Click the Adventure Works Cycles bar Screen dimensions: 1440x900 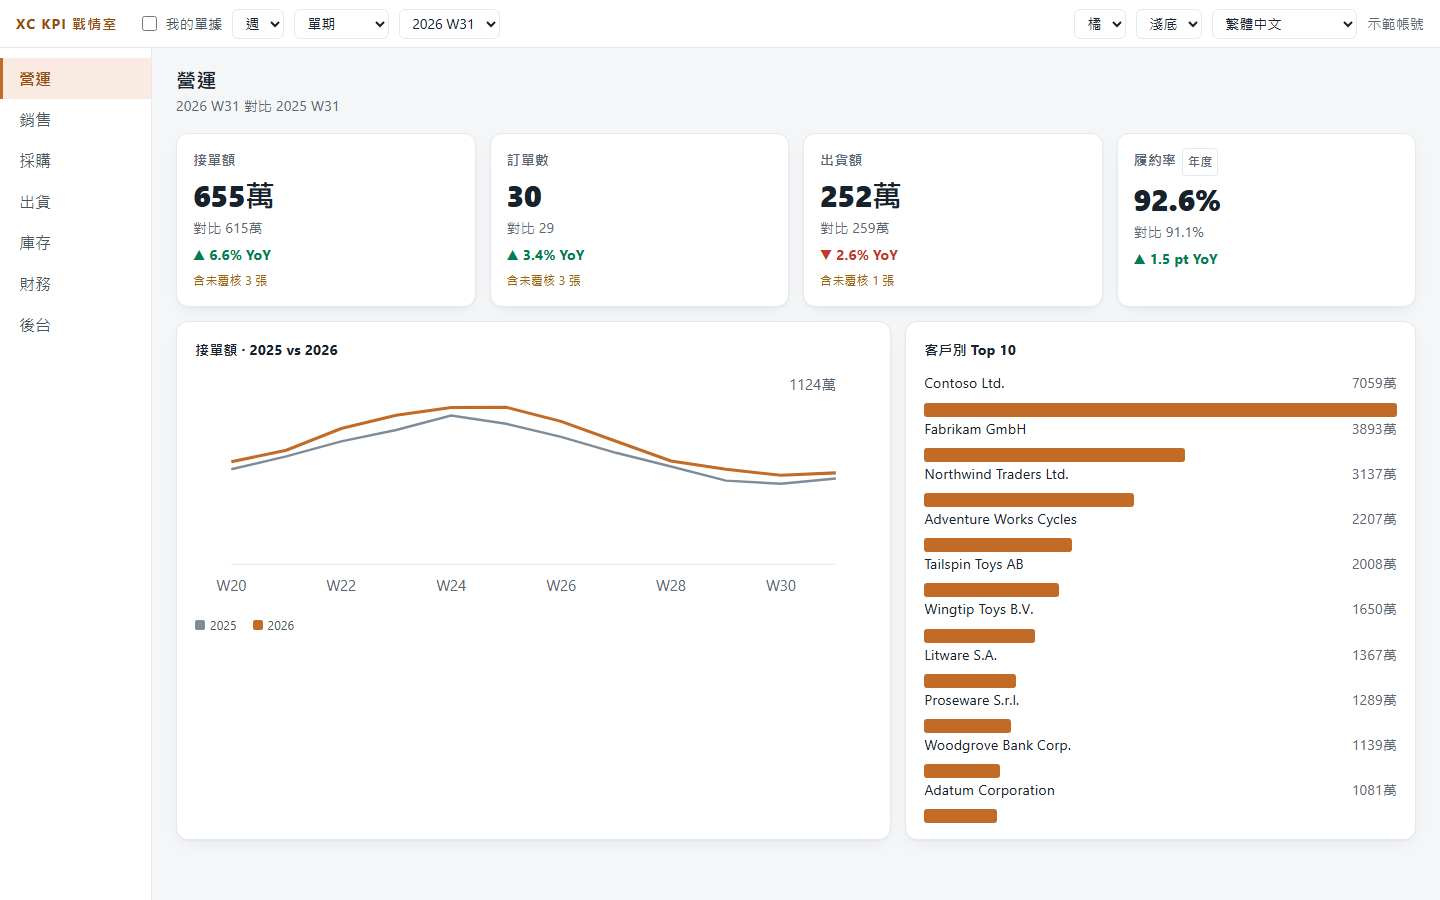click(998, 545)
